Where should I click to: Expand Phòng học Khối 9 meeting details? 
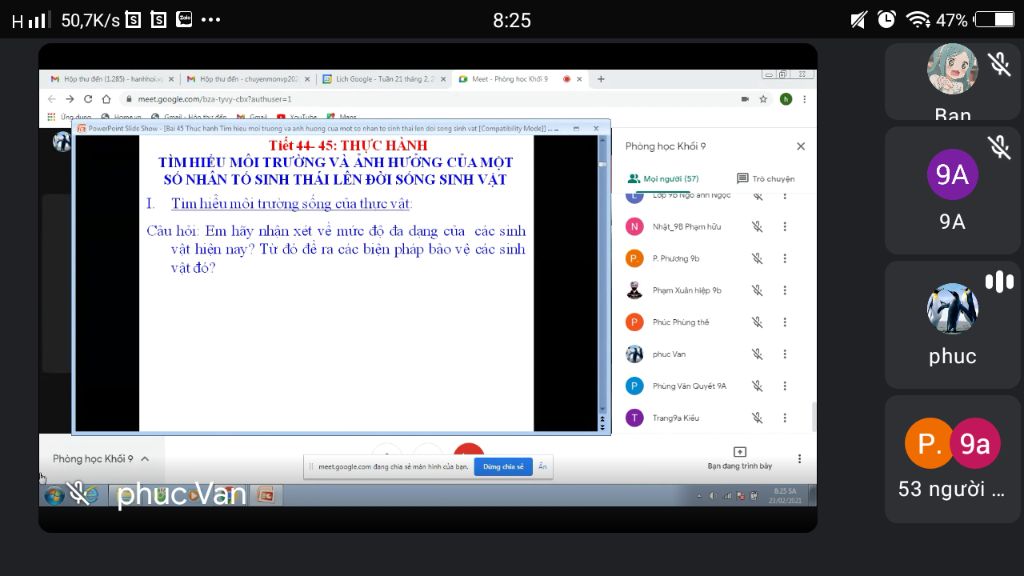tap(101, 458)
